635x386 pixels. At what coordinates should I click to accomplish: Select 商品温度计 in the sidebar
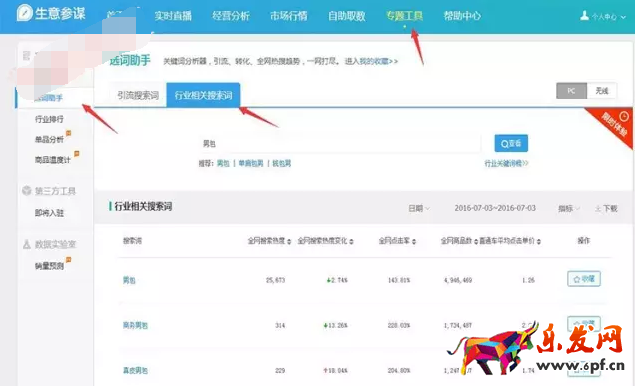click(x=53, y=160)
